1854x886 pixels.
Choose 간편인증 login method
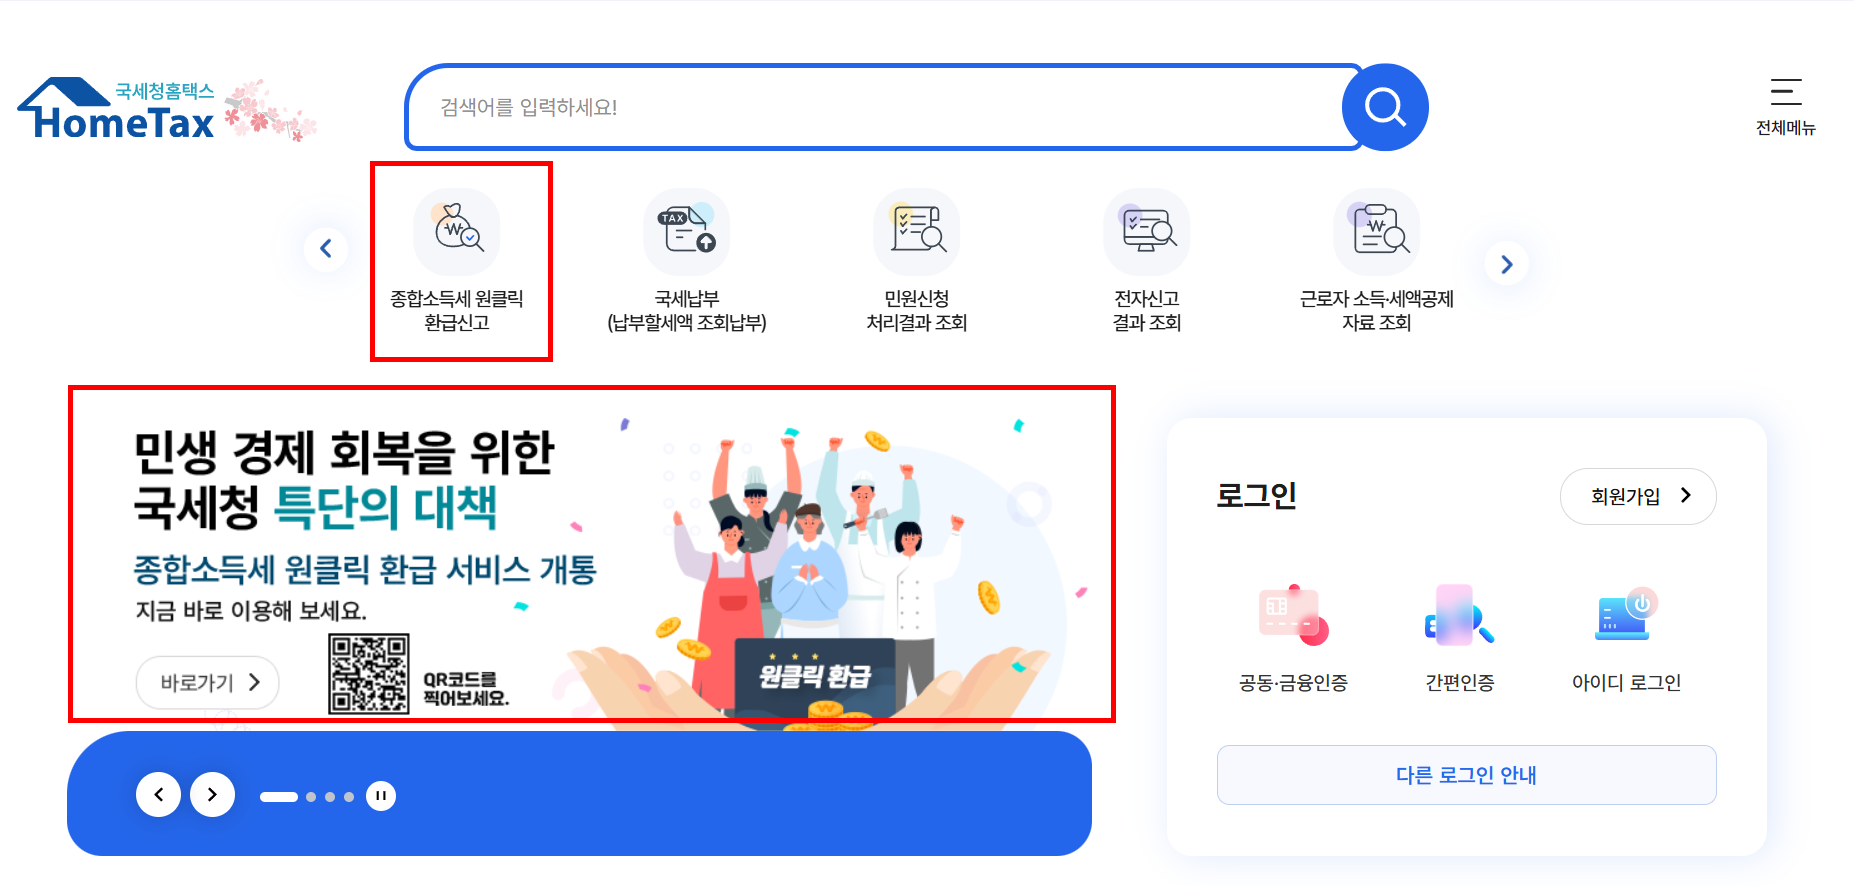point(1460,638)
